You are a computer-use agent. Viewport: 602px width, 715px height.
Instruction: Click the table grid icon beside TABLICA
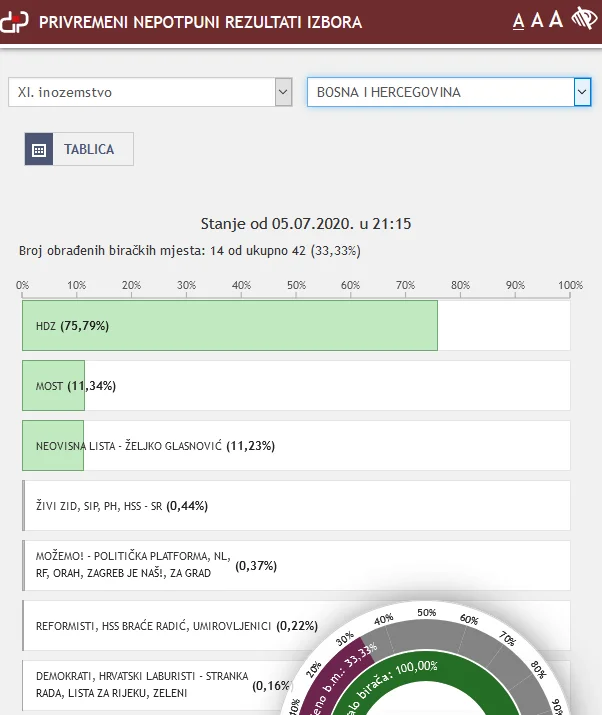coord(39,149)
